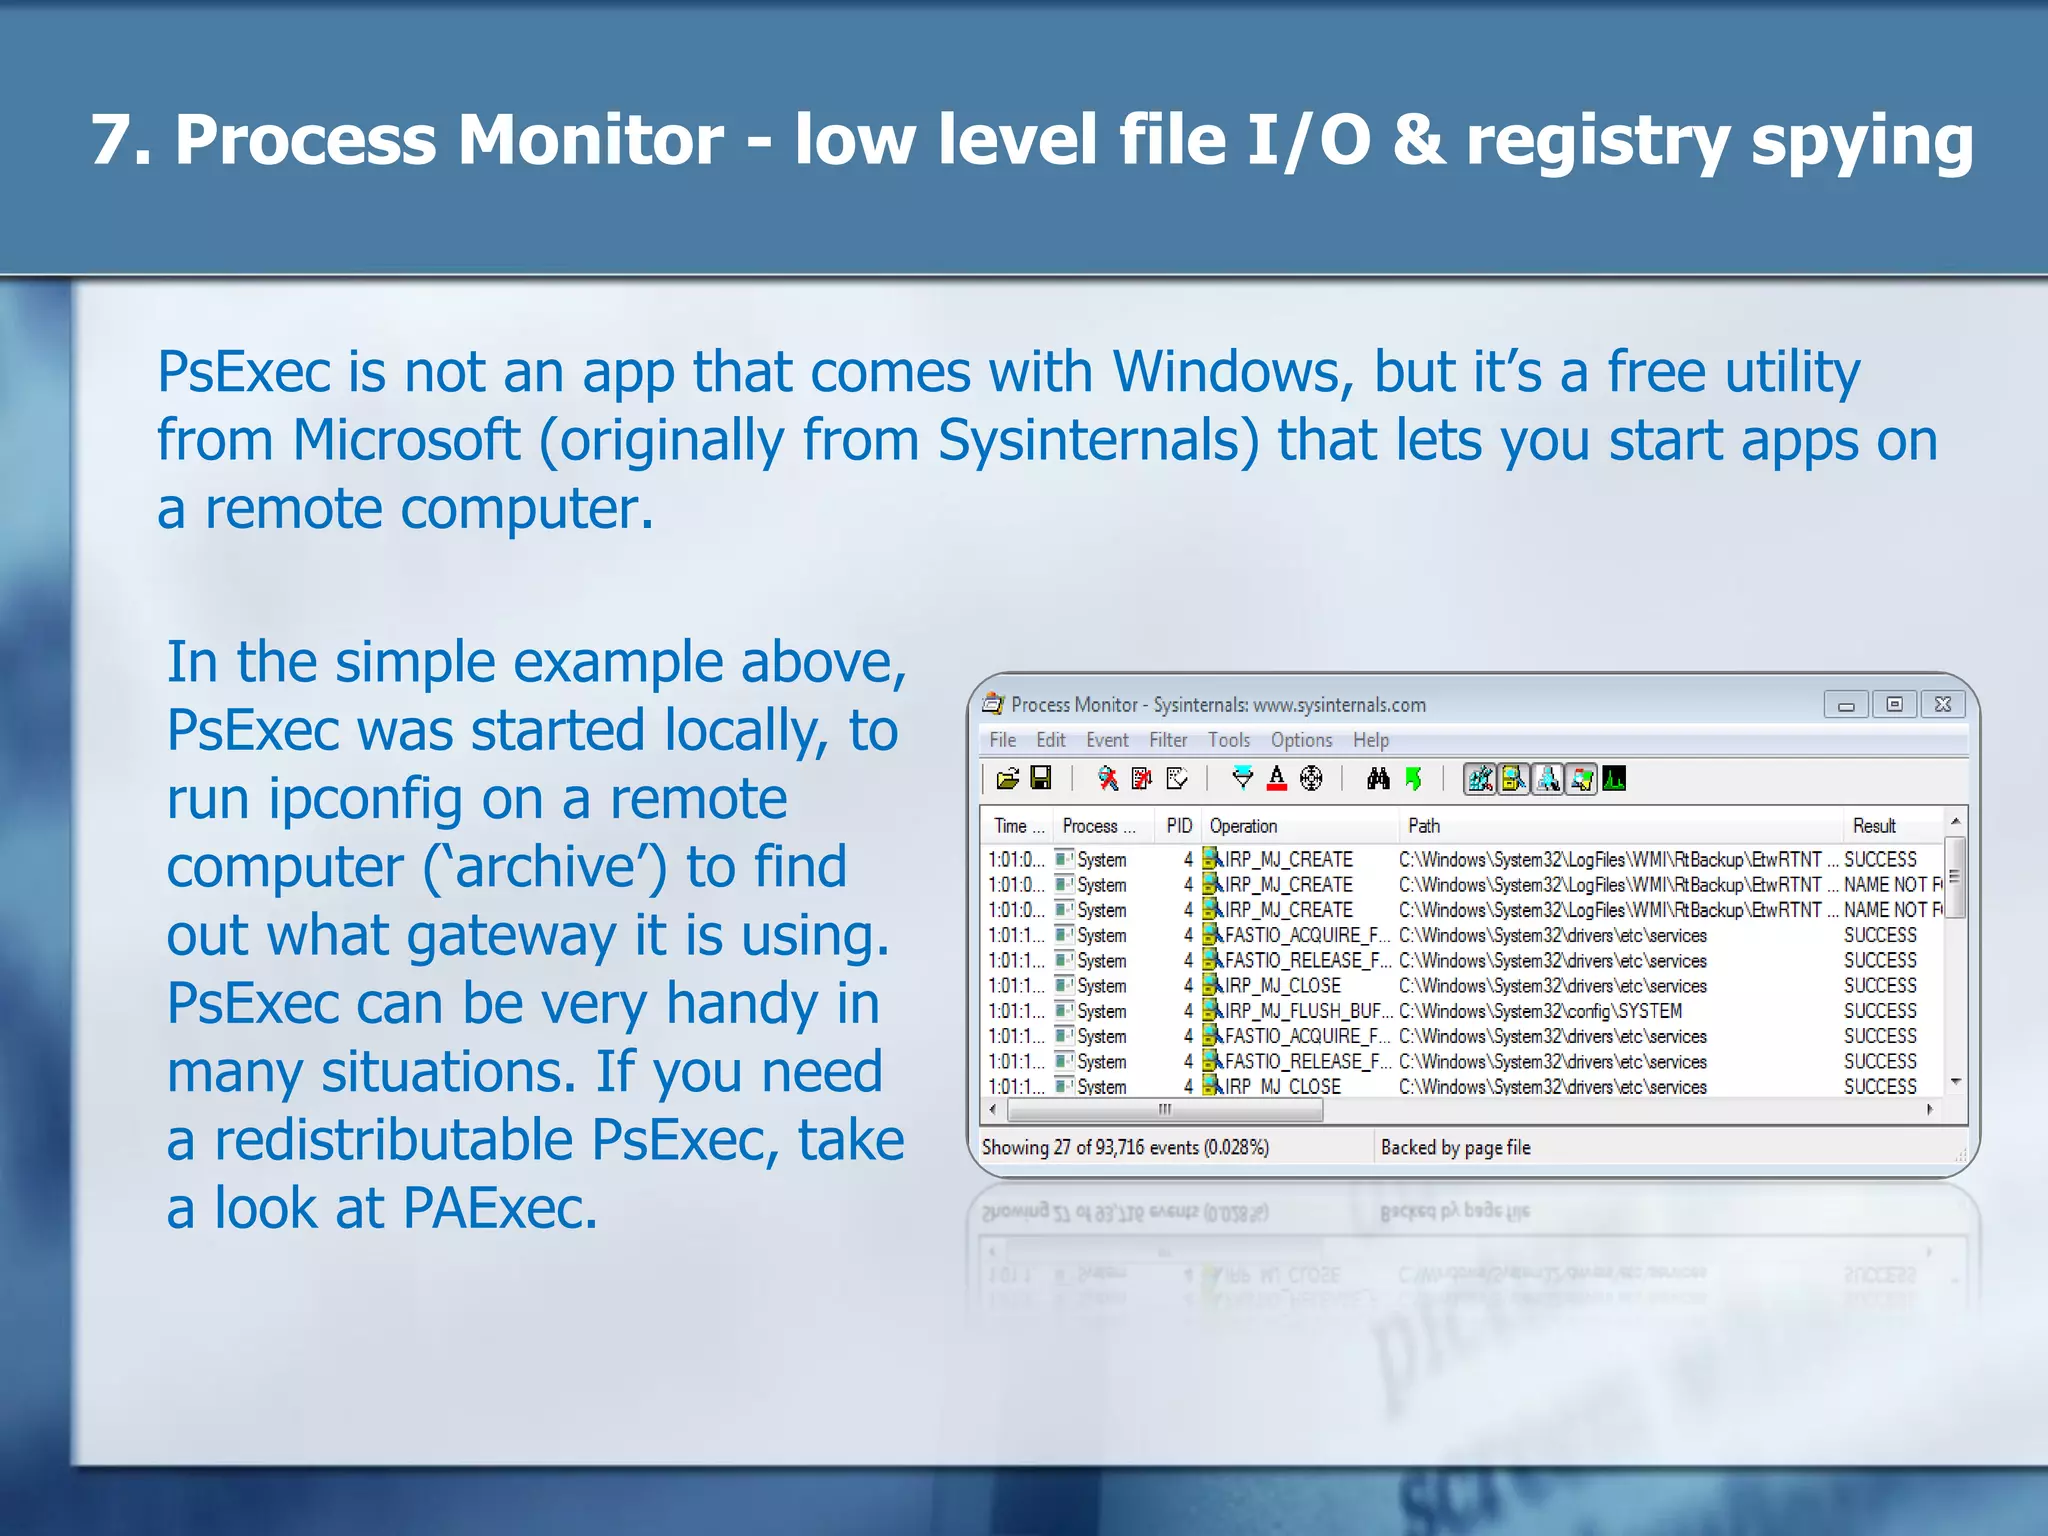2048x1536 pixels.
Task: Close the Process Monitor window
Action: click(1943, 705)
